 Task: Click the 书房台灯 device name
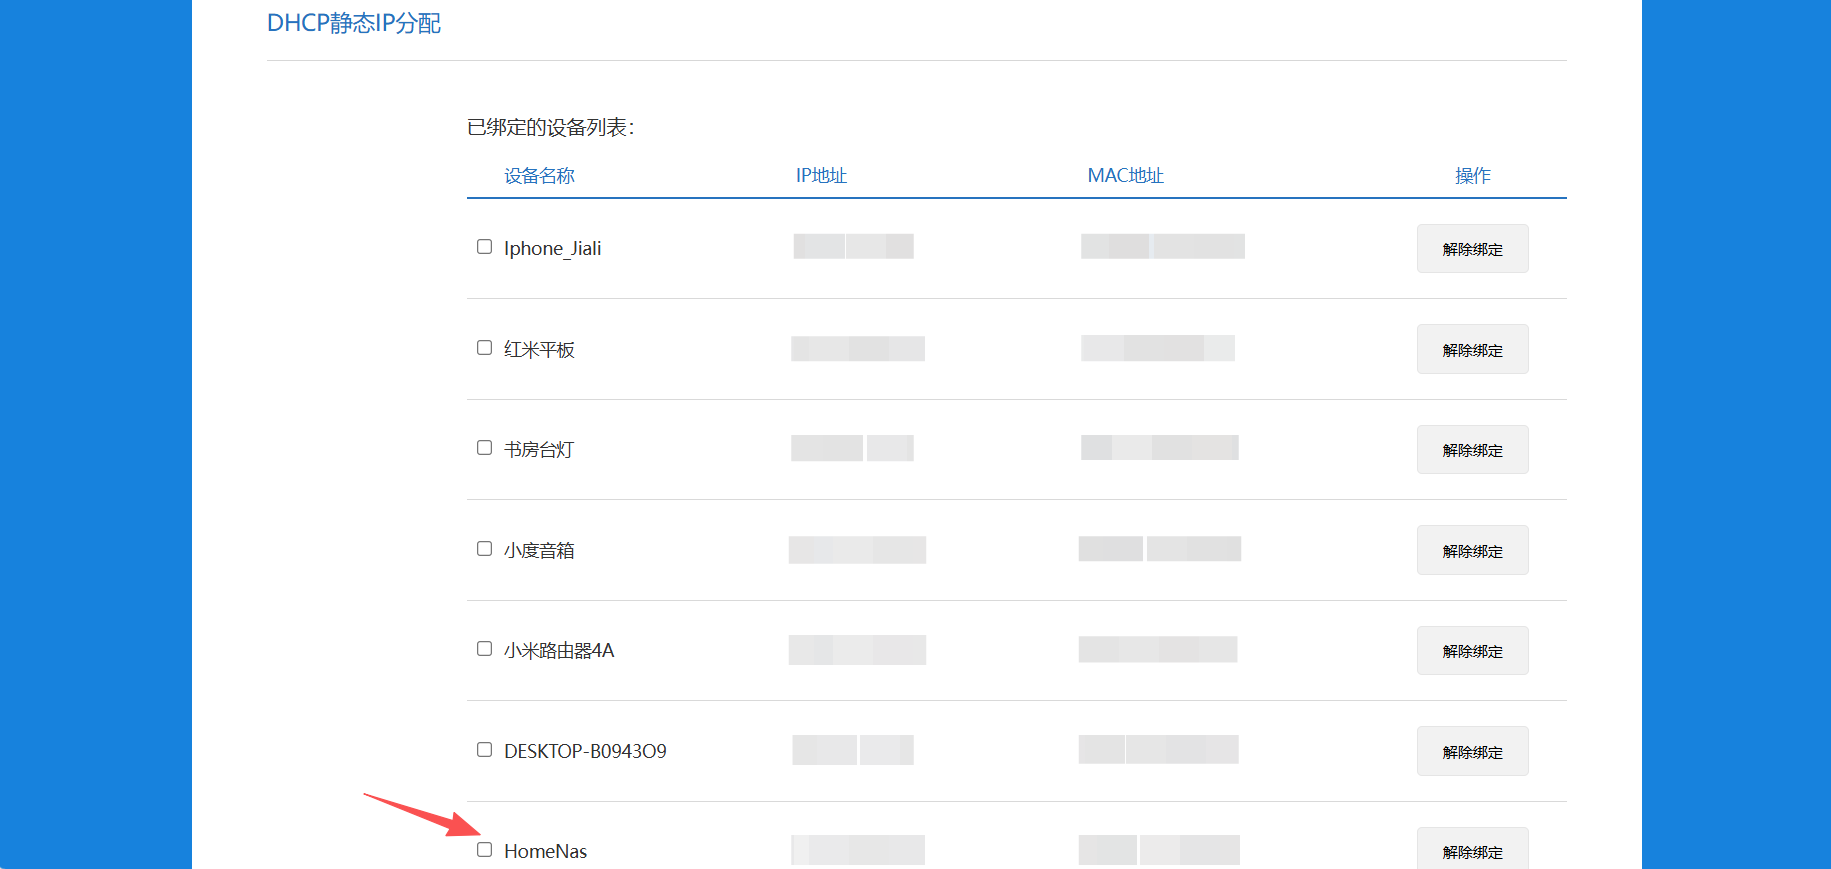[x=539, y=450]
